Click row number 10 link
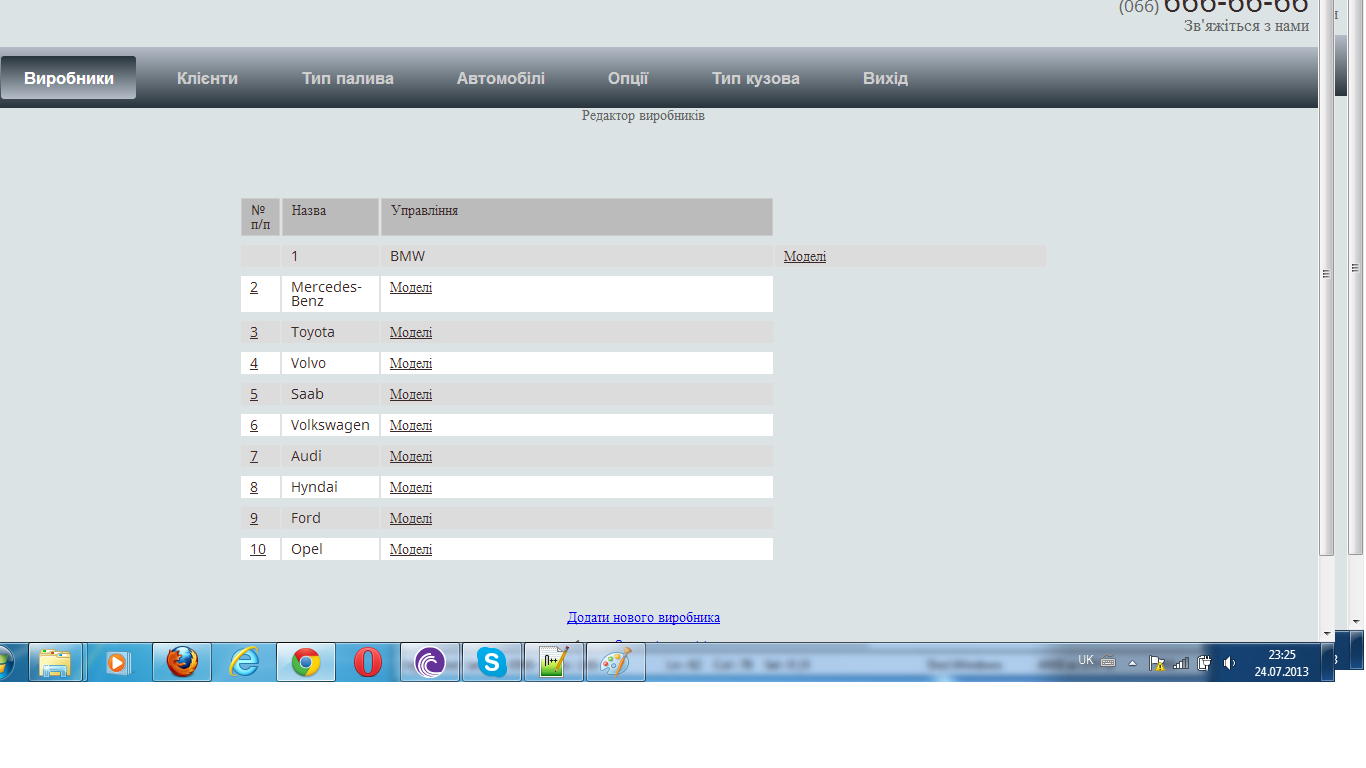This screenshot has height=768, width=1366. [x=258, y=550]
